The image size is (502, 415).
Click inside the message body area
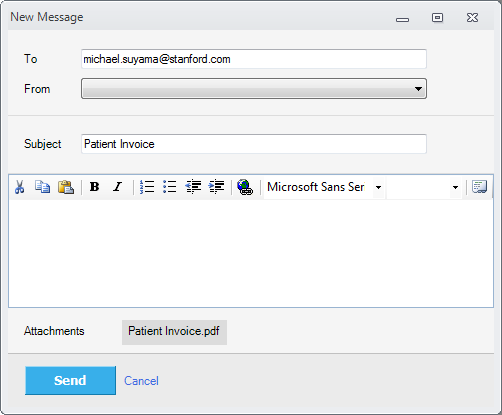[251, 253]
